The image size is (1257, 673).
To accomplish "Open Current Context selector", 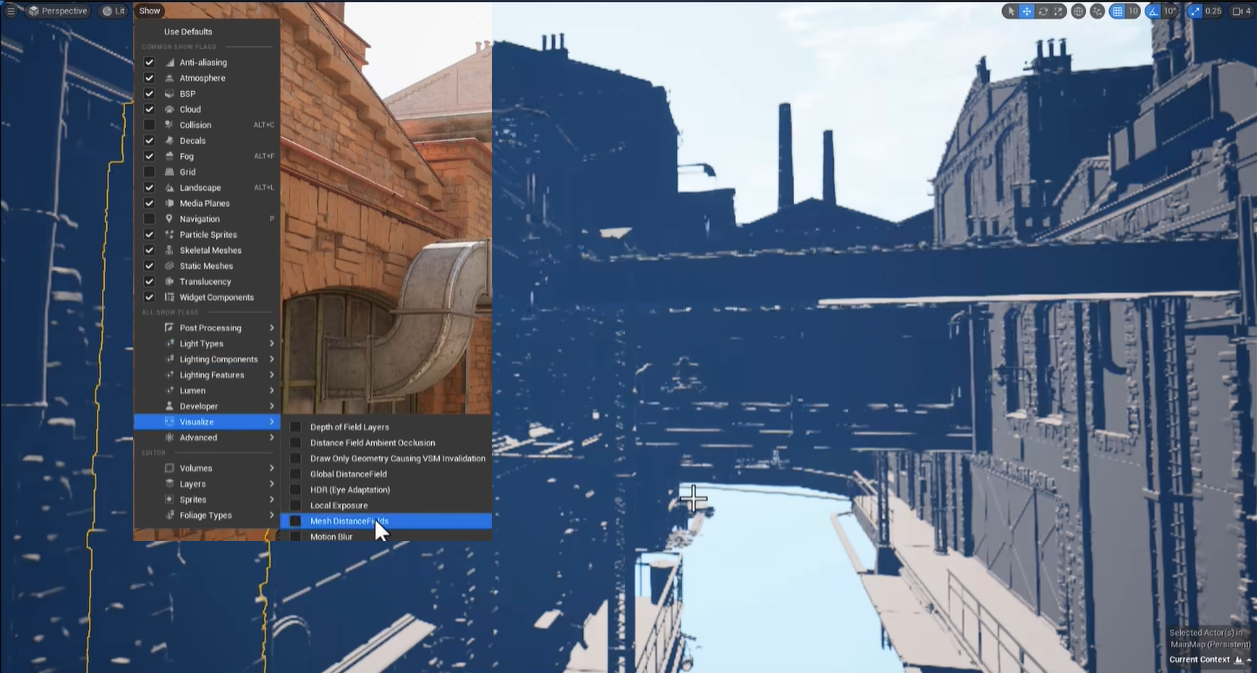I will click(1211, 660).
